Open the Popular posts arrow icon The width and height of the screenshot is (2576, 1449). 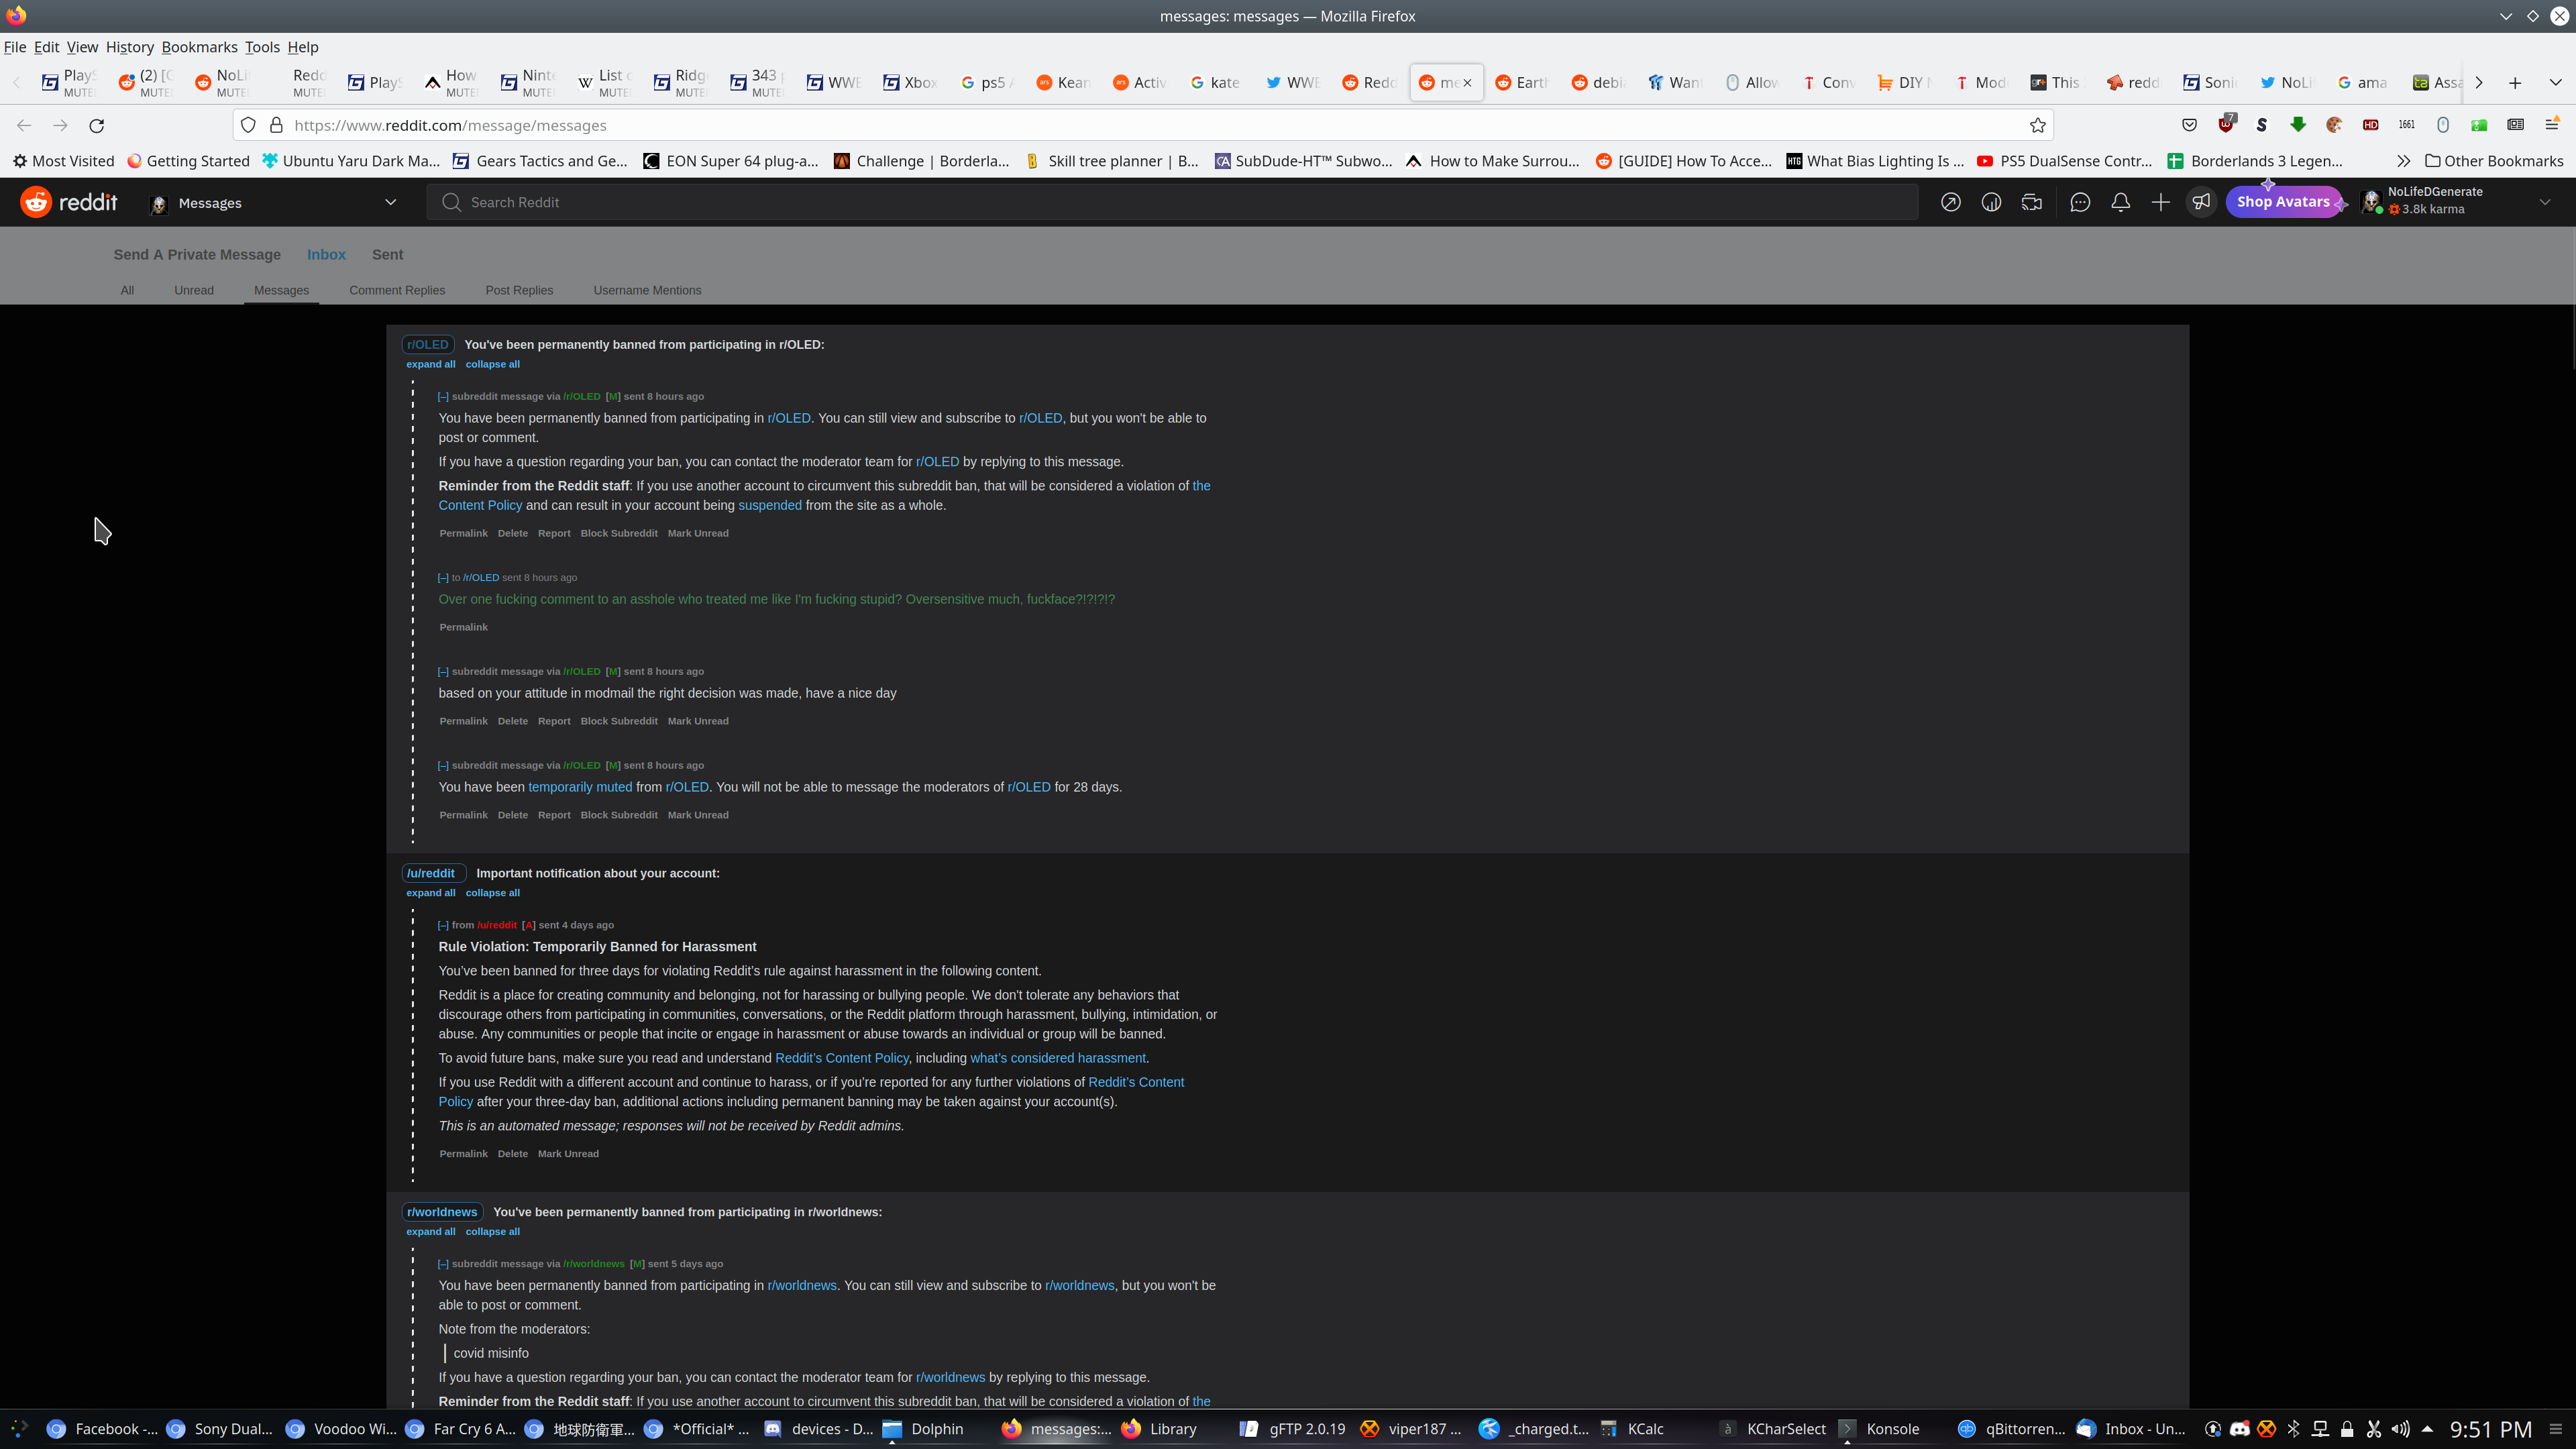pos(1950,202)
